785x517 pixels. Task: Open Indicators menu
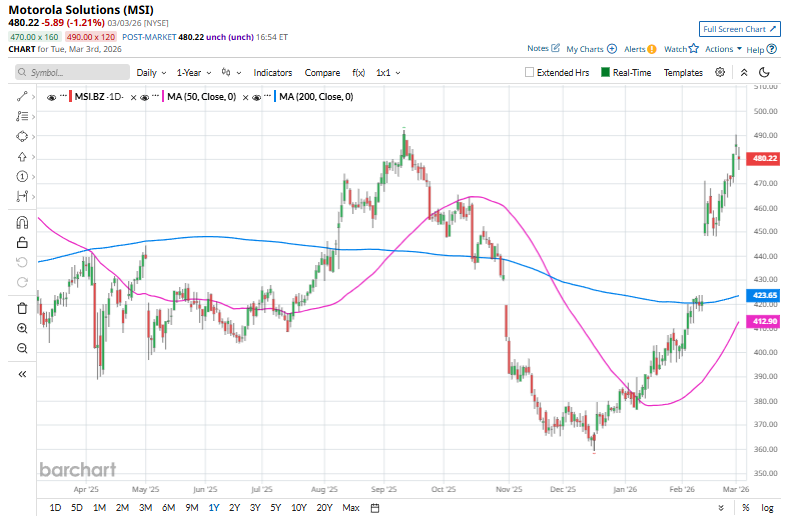click(273, 73)
